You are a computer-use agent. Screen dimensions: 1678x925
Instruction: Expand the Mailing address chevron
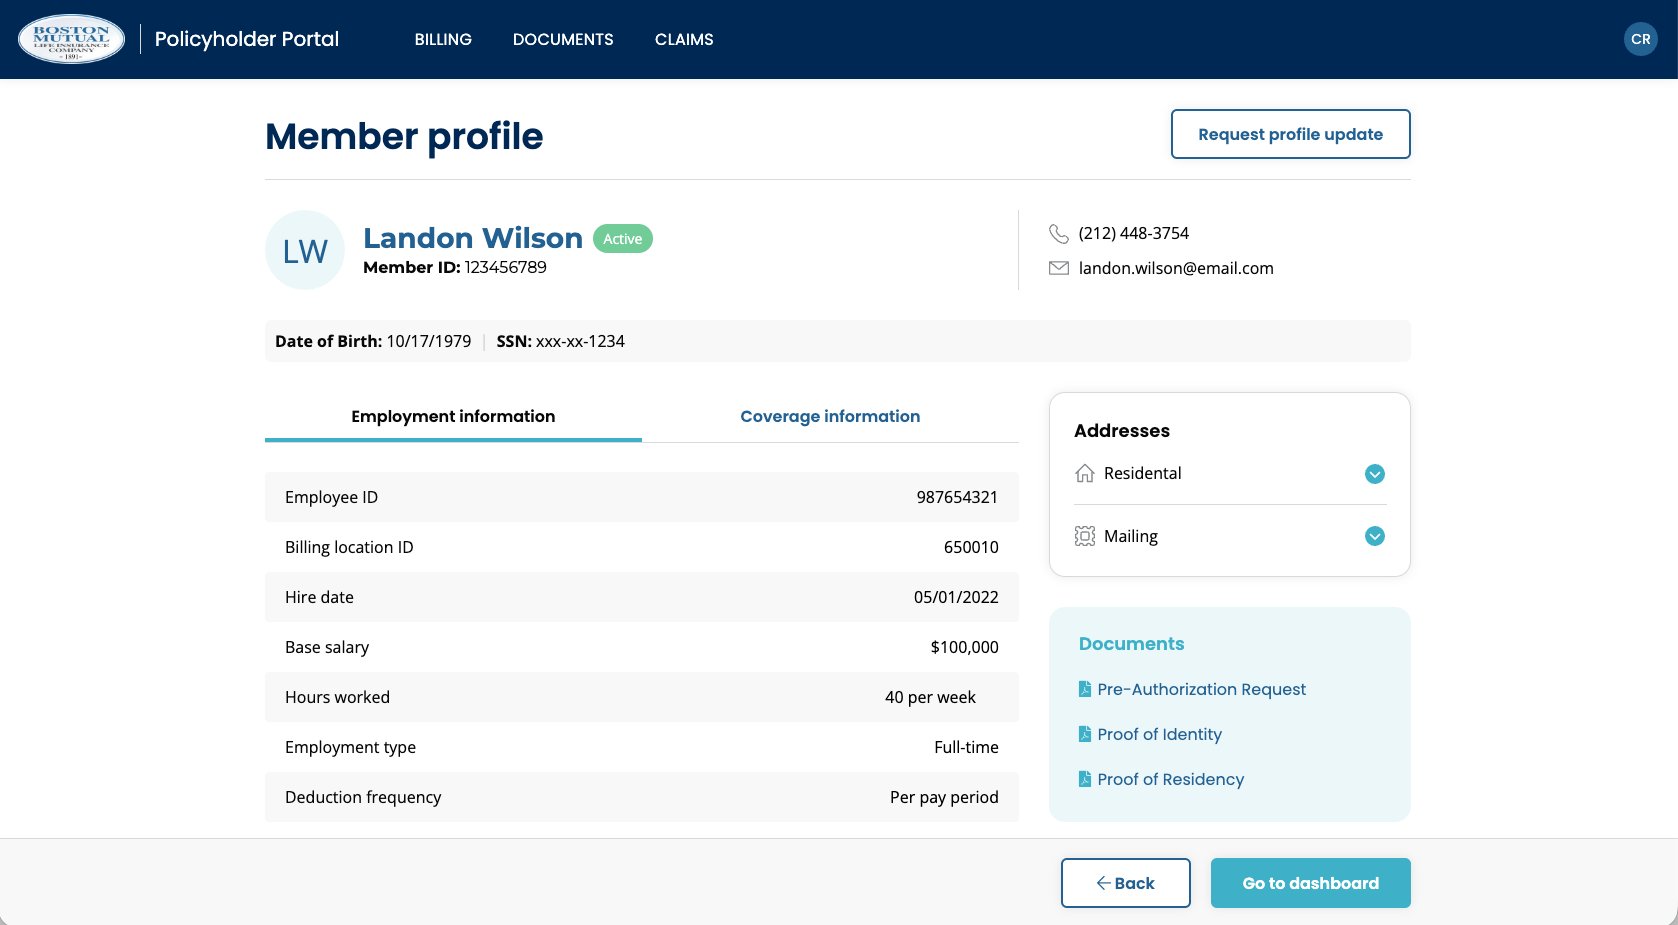tap(1375, 536)
